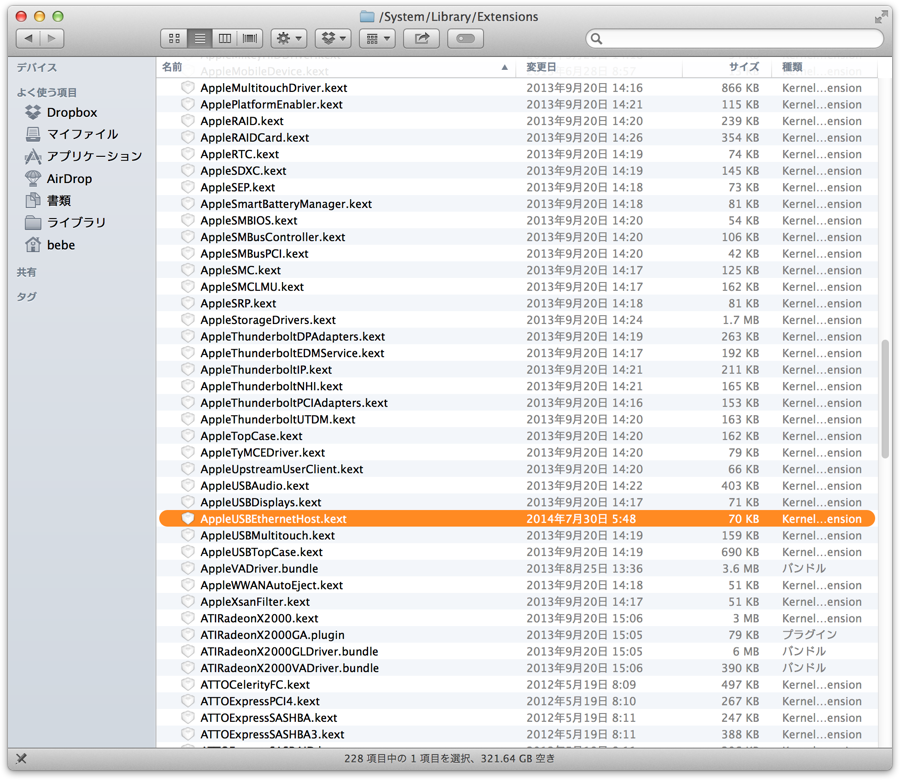Open the bebe home folder

51,245
